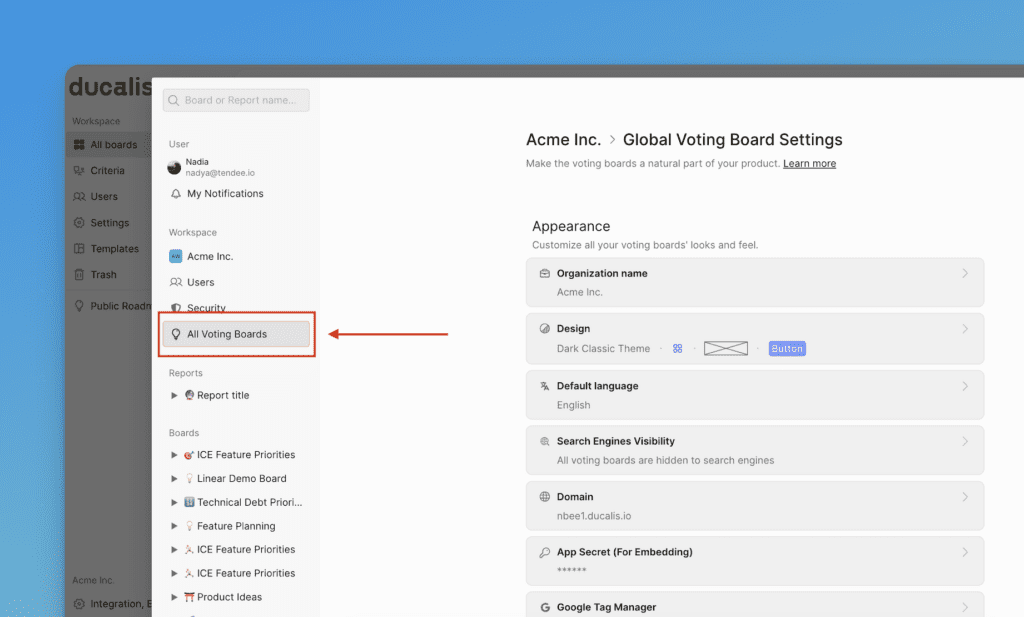Click the Security shield icon

pos(176,308)
